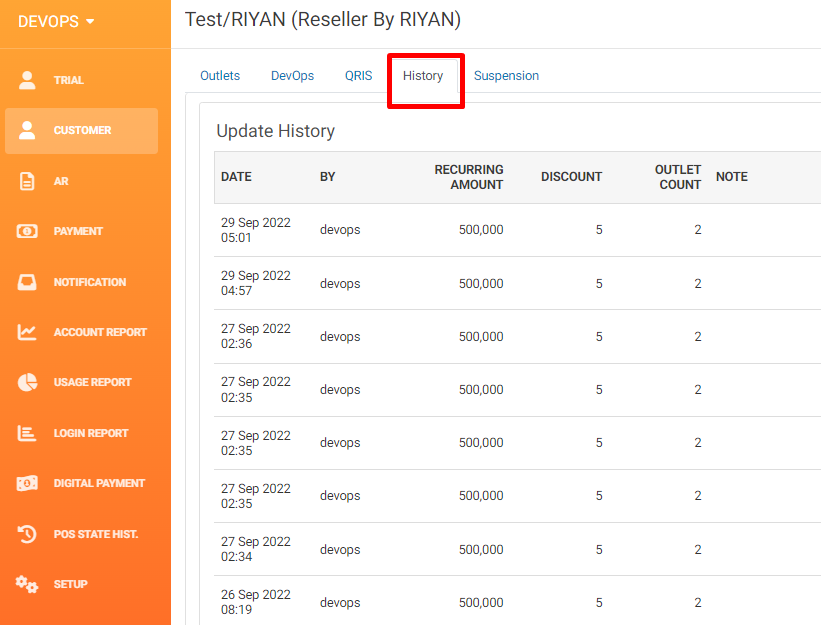Select the 27 Sep 2022 02:34 date cell
Viewport: 821px width, 625px height.
pos(256,549)
